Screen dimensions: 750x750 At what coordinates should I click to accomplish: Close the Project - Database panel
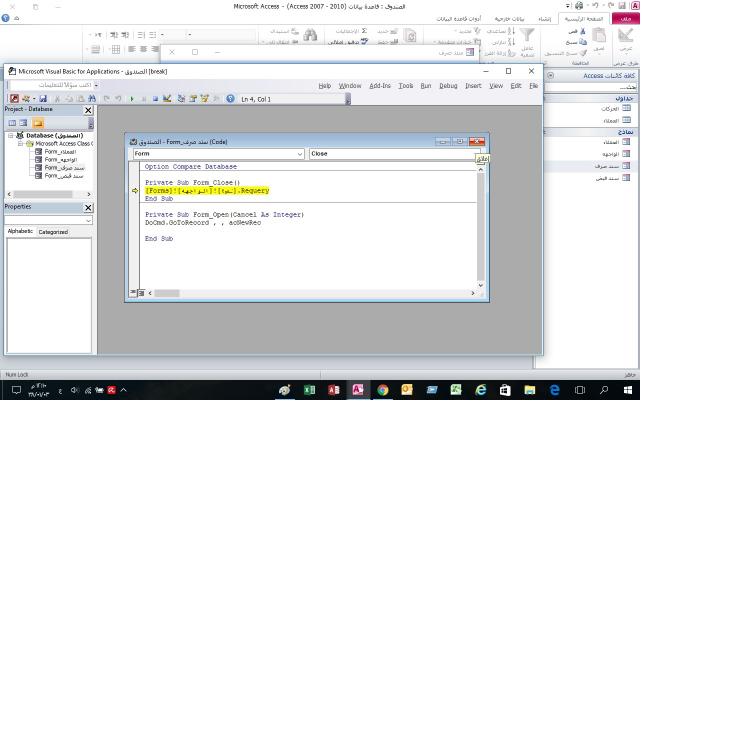pos(88,110)
